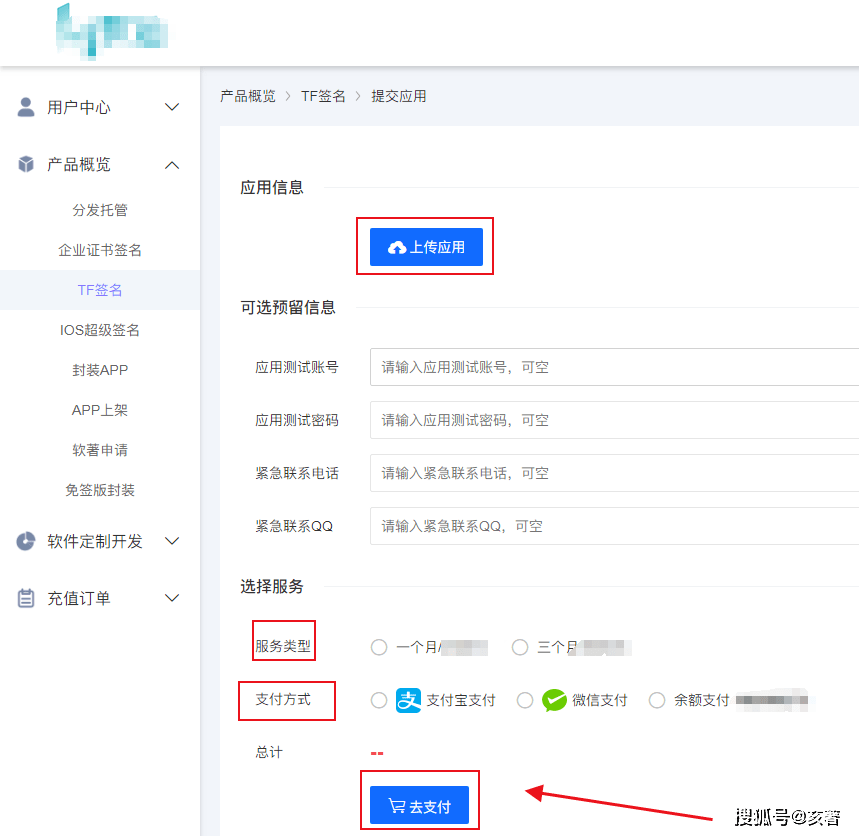Select the three months service option
Screen dimensions: 859x836
520,647
